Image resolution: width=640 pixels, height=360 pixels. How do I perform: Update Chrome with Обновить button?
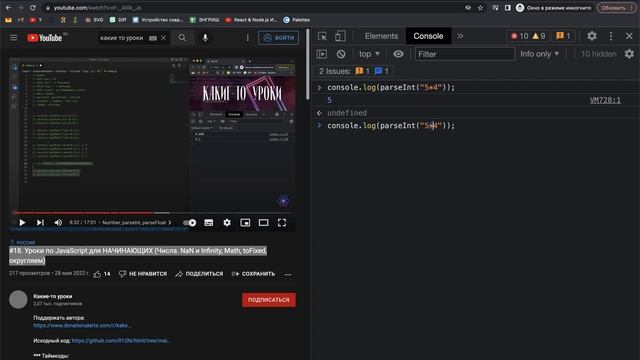(x=616, y=8)
